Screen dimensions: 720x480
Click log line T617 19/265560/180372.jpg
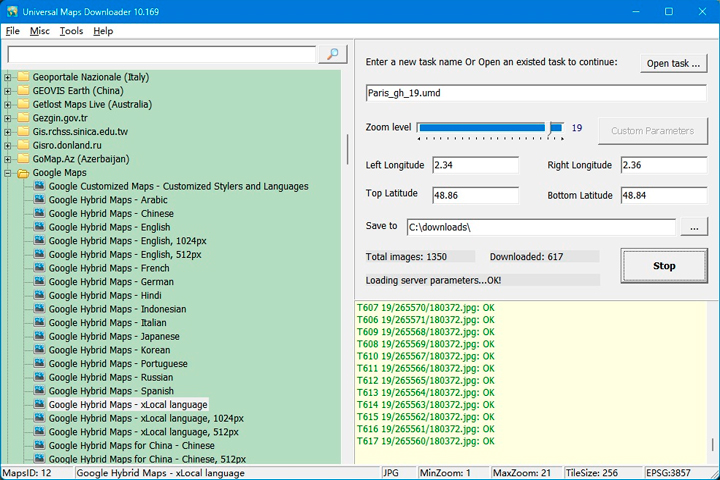click(x=426, y=441)
